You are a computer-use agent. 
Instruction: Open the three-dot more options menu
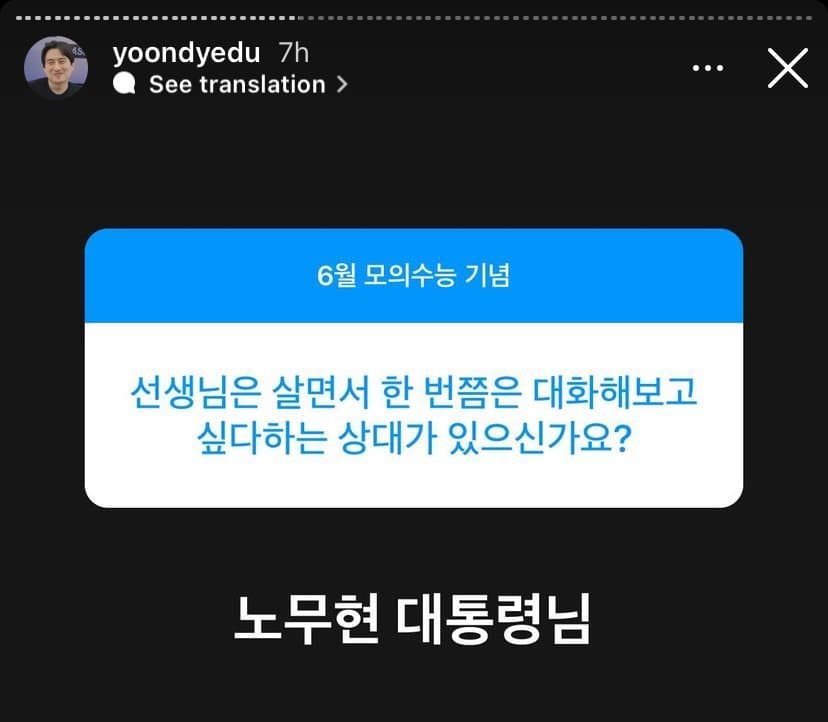coord(708,68)
